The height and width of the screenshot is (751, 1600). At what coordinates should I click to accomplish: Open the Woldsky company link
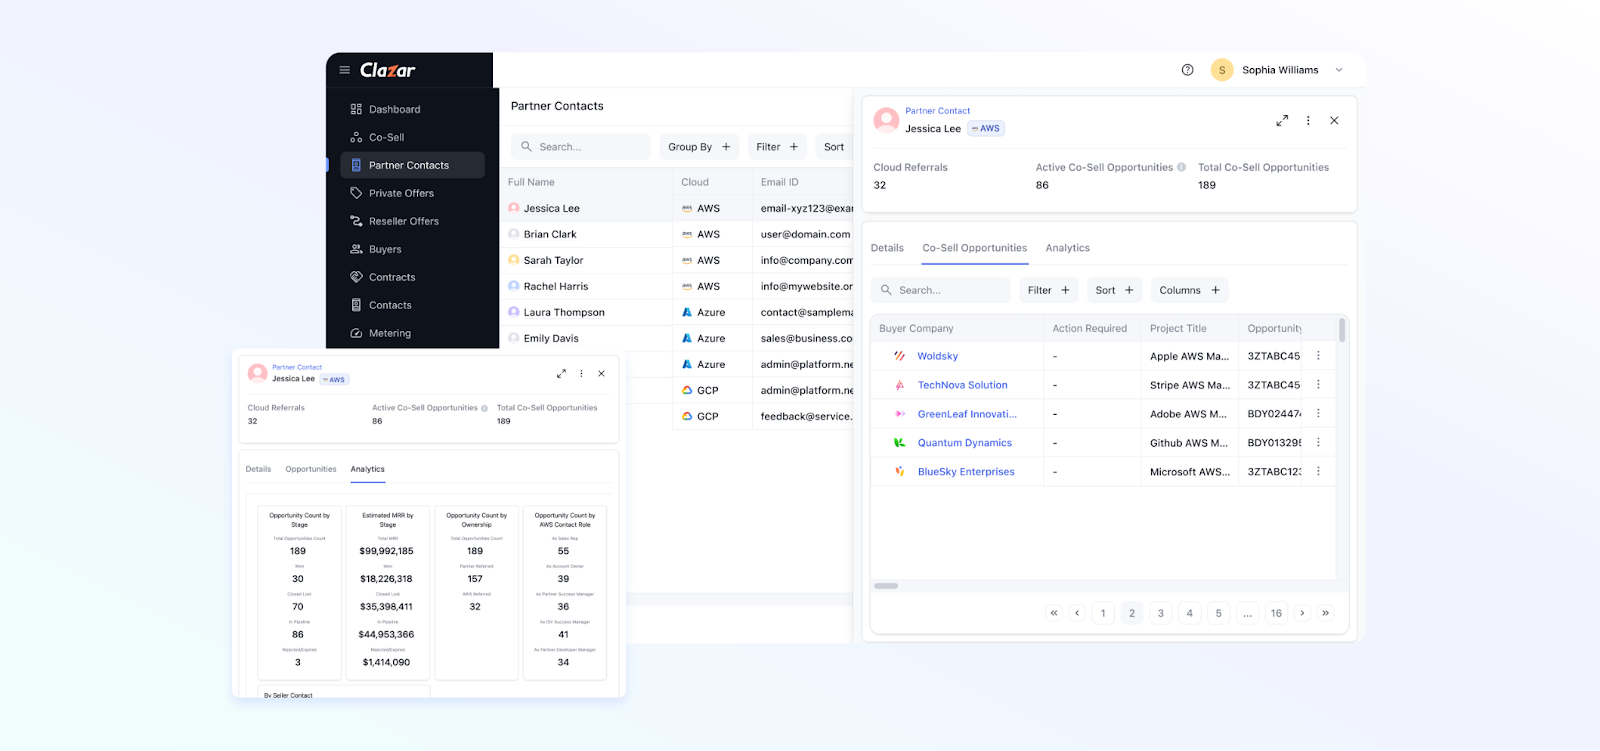pyautogui.click(x=938, y=356)
